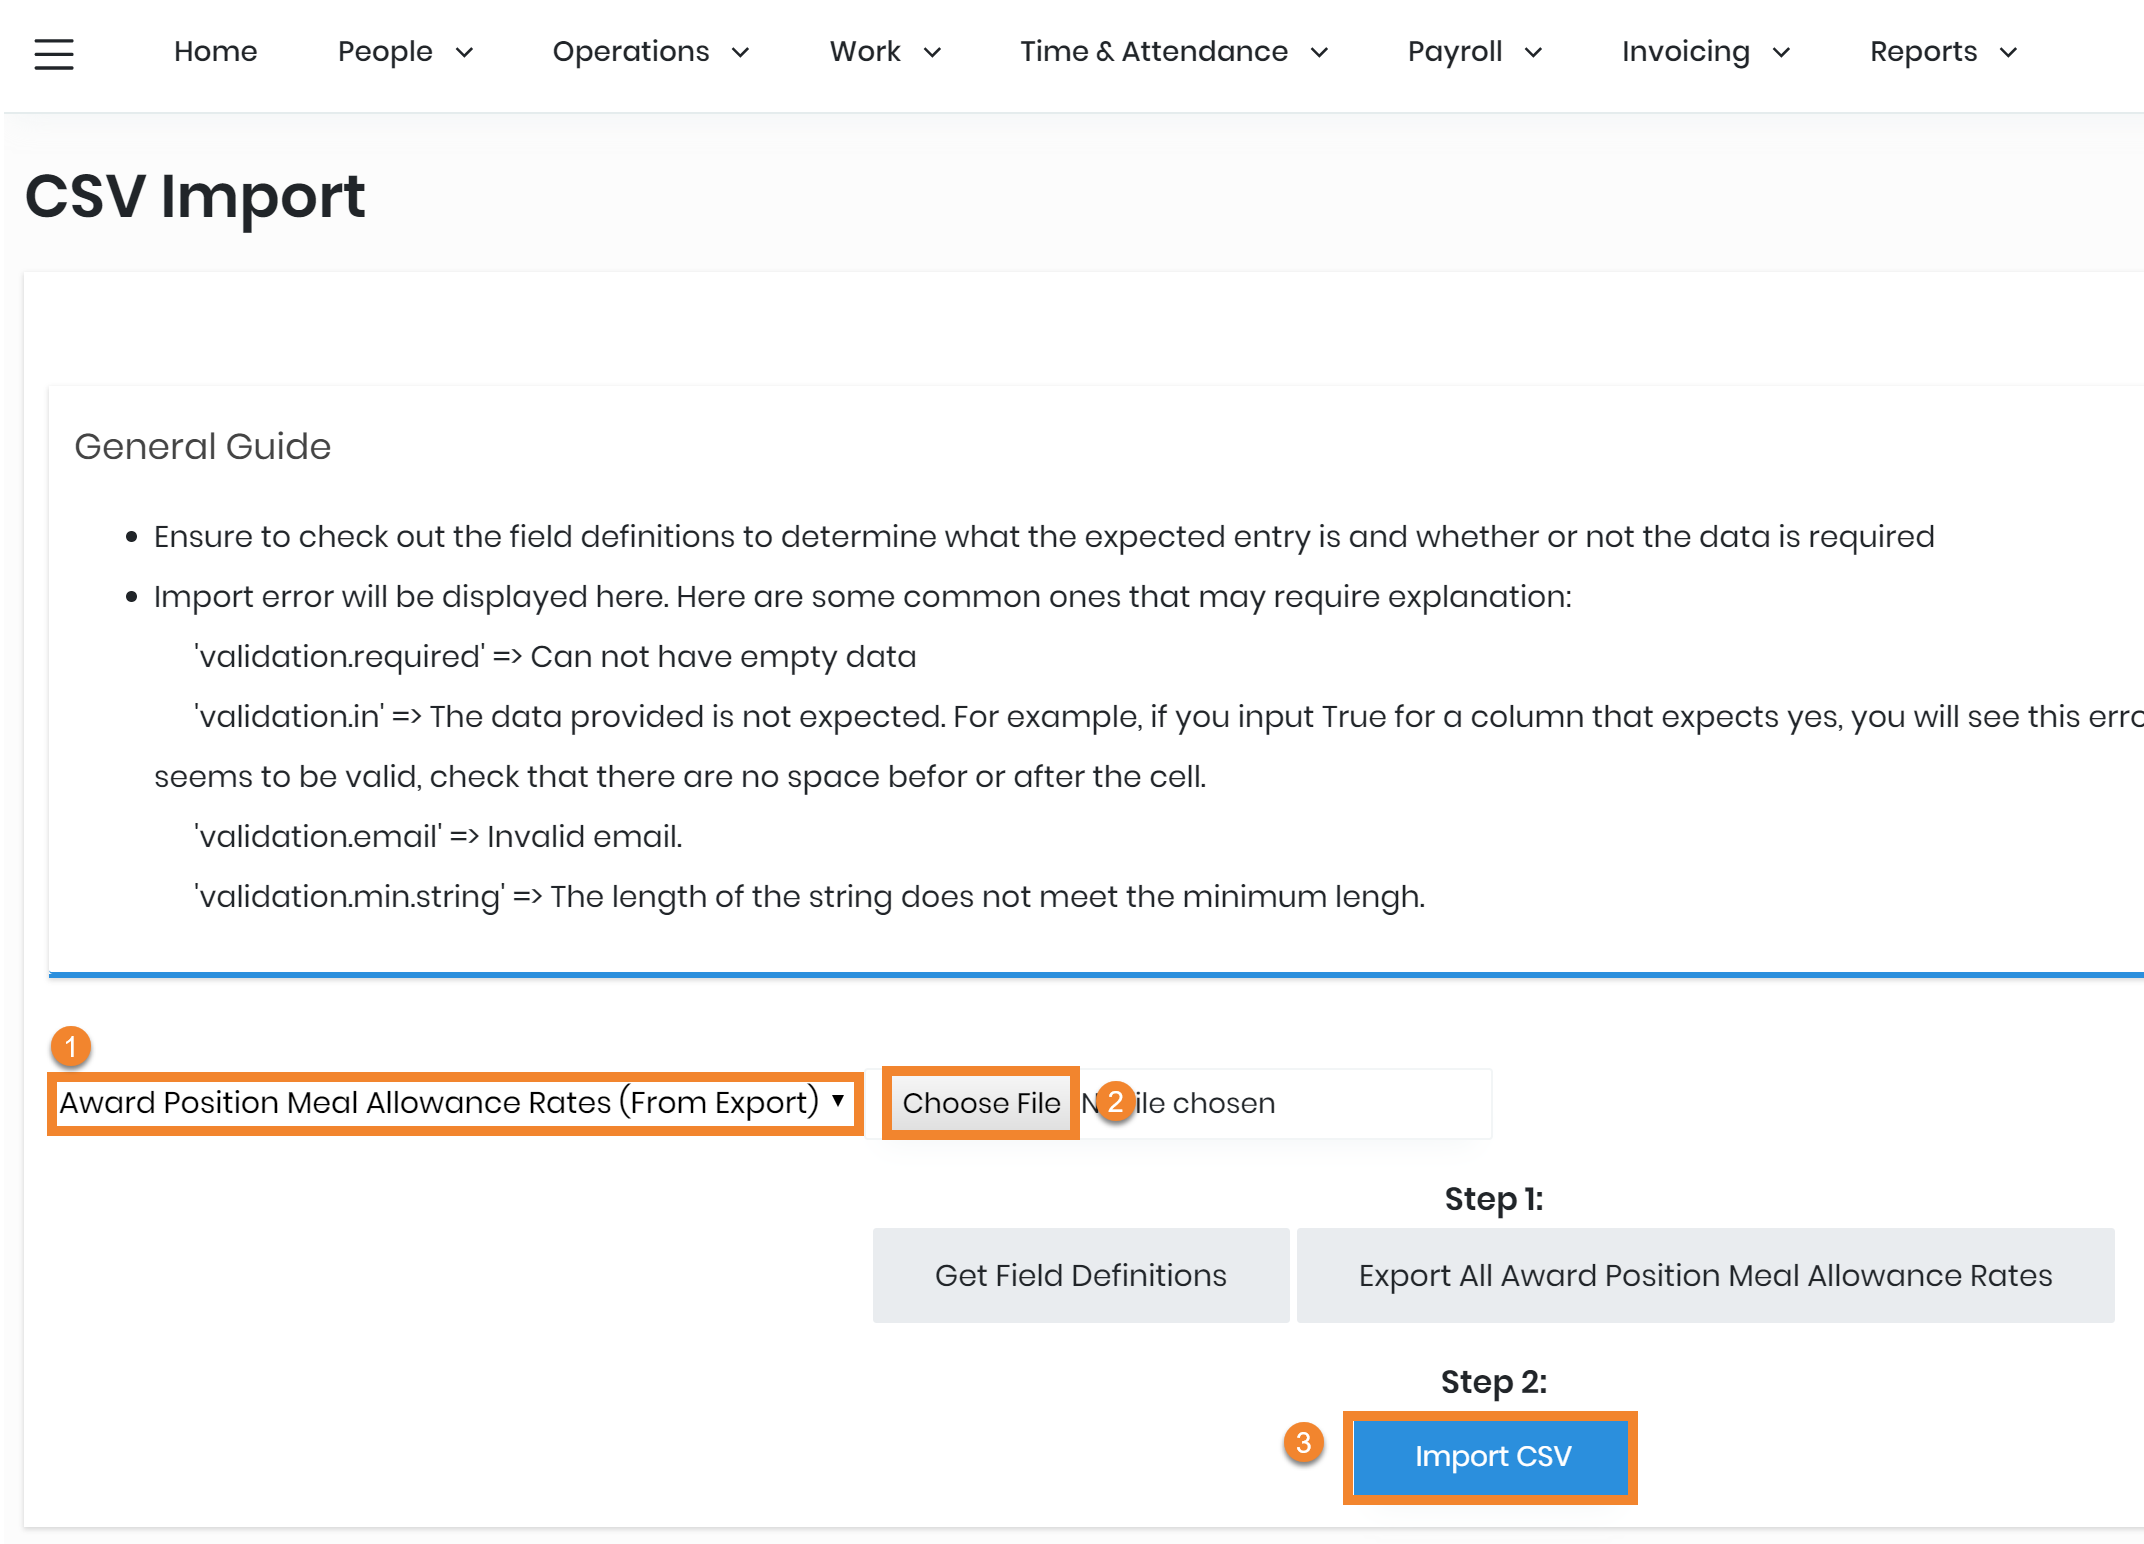Go to the Home page
The width and height of the screenshot is (2144, 1544).
tap(215, 52)
